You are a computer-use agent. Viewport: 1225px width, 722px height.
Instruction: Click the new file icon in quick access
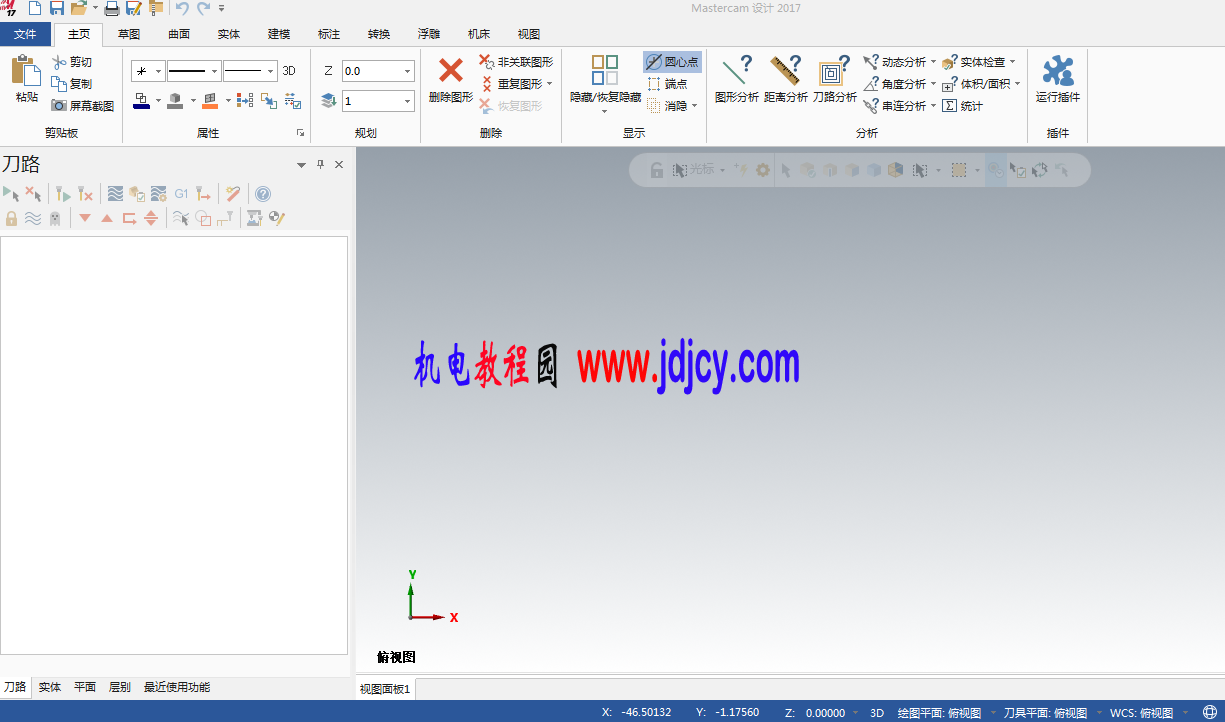35,8
